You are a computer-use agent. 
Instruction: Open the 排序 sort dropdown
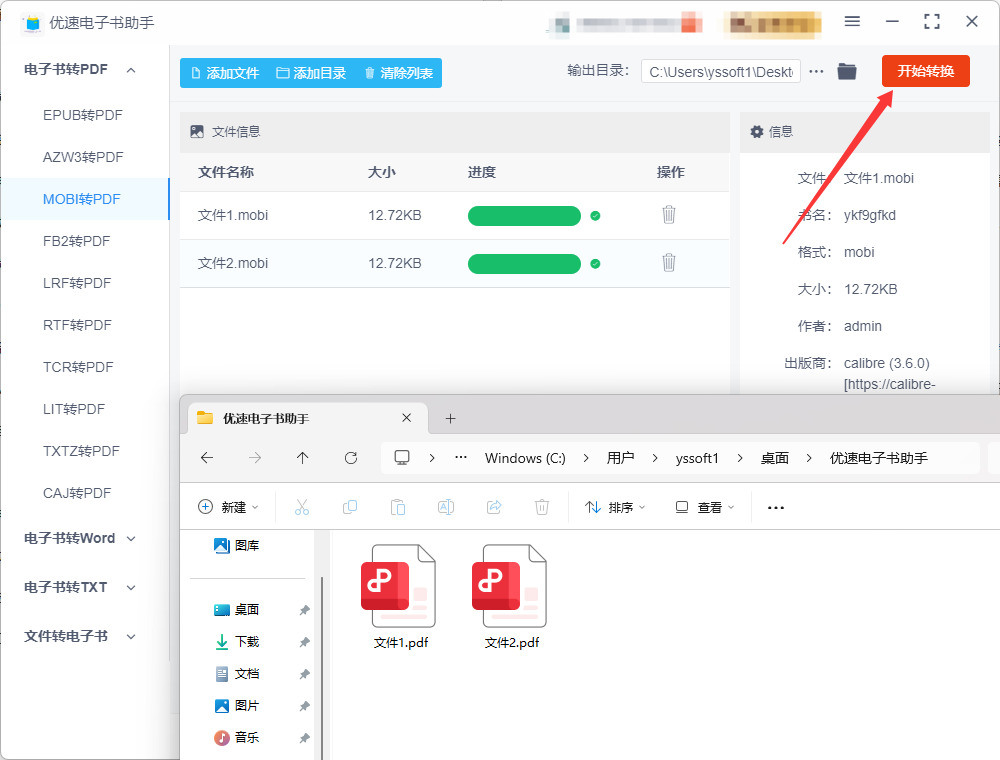pos(615,508)
